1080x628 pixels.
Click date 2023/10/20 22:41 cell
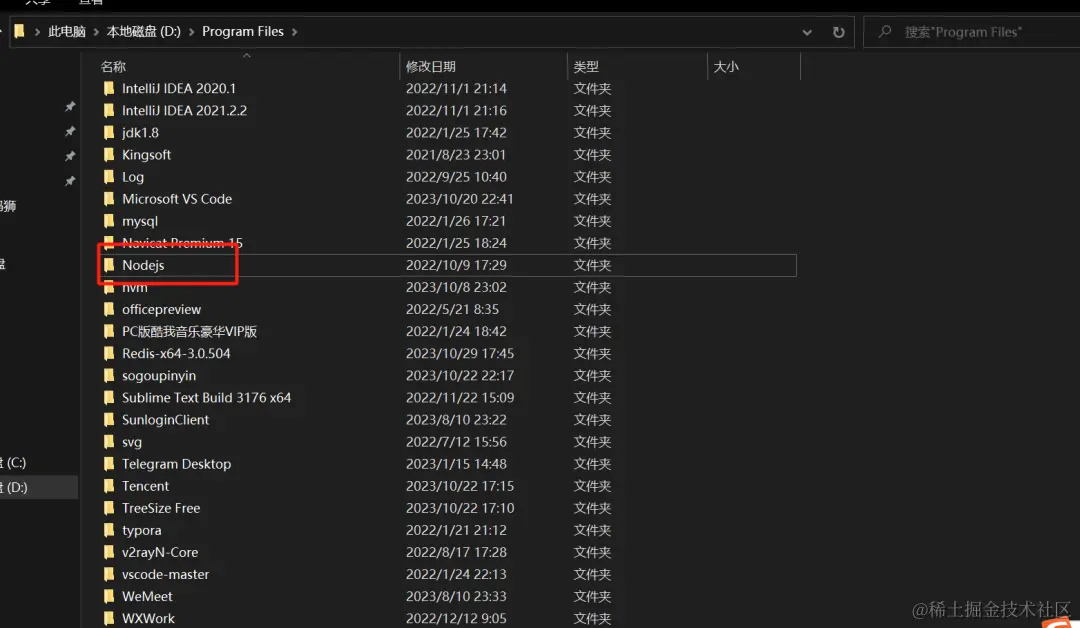459,199
